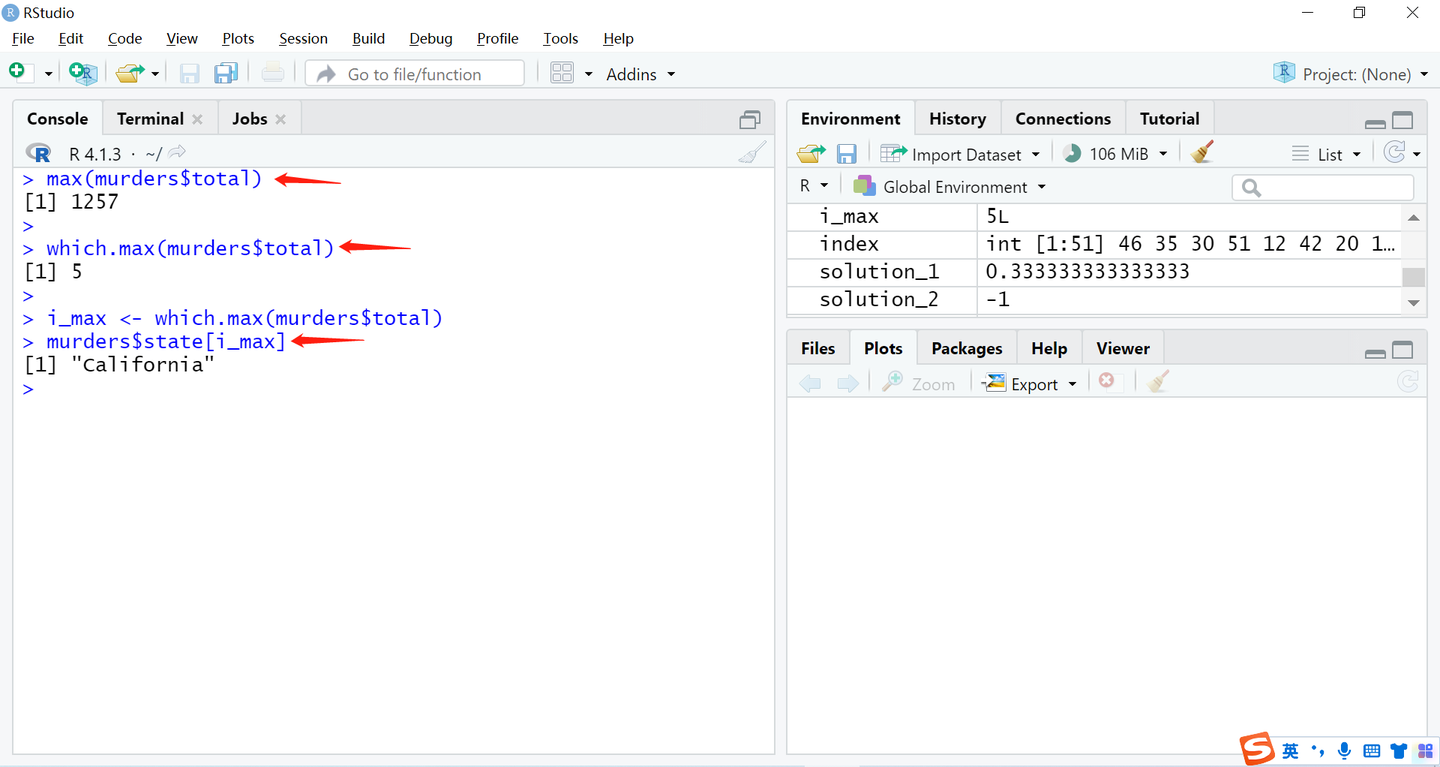Open the List view mode dropdown

[1326, 154]
